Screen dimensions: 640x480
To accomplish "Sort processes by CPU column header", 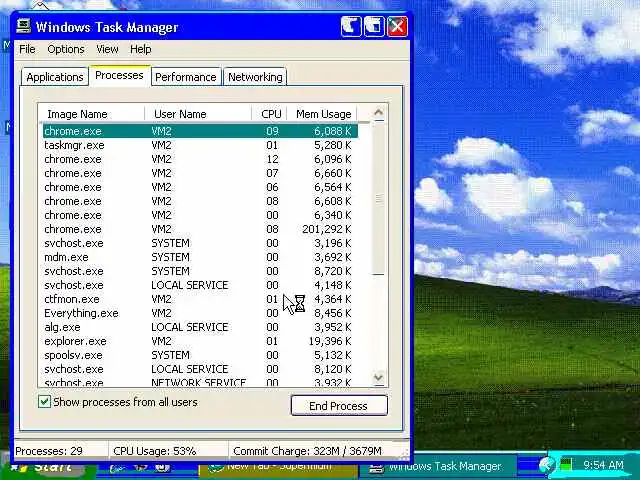I will coord(269,114).
